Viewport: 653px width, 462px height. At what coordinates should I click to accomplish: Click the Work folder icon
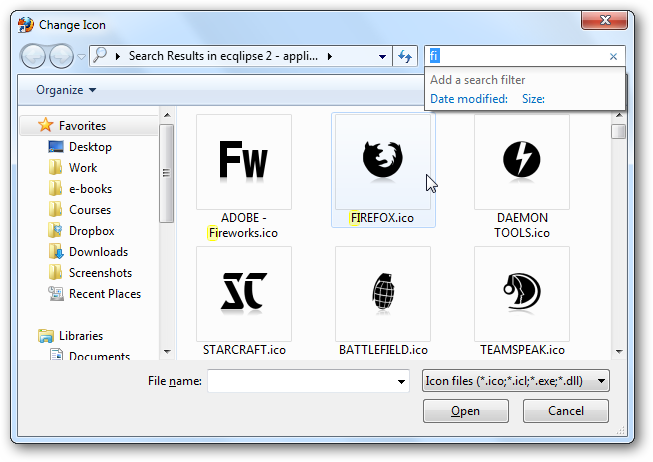click(56, 167)
